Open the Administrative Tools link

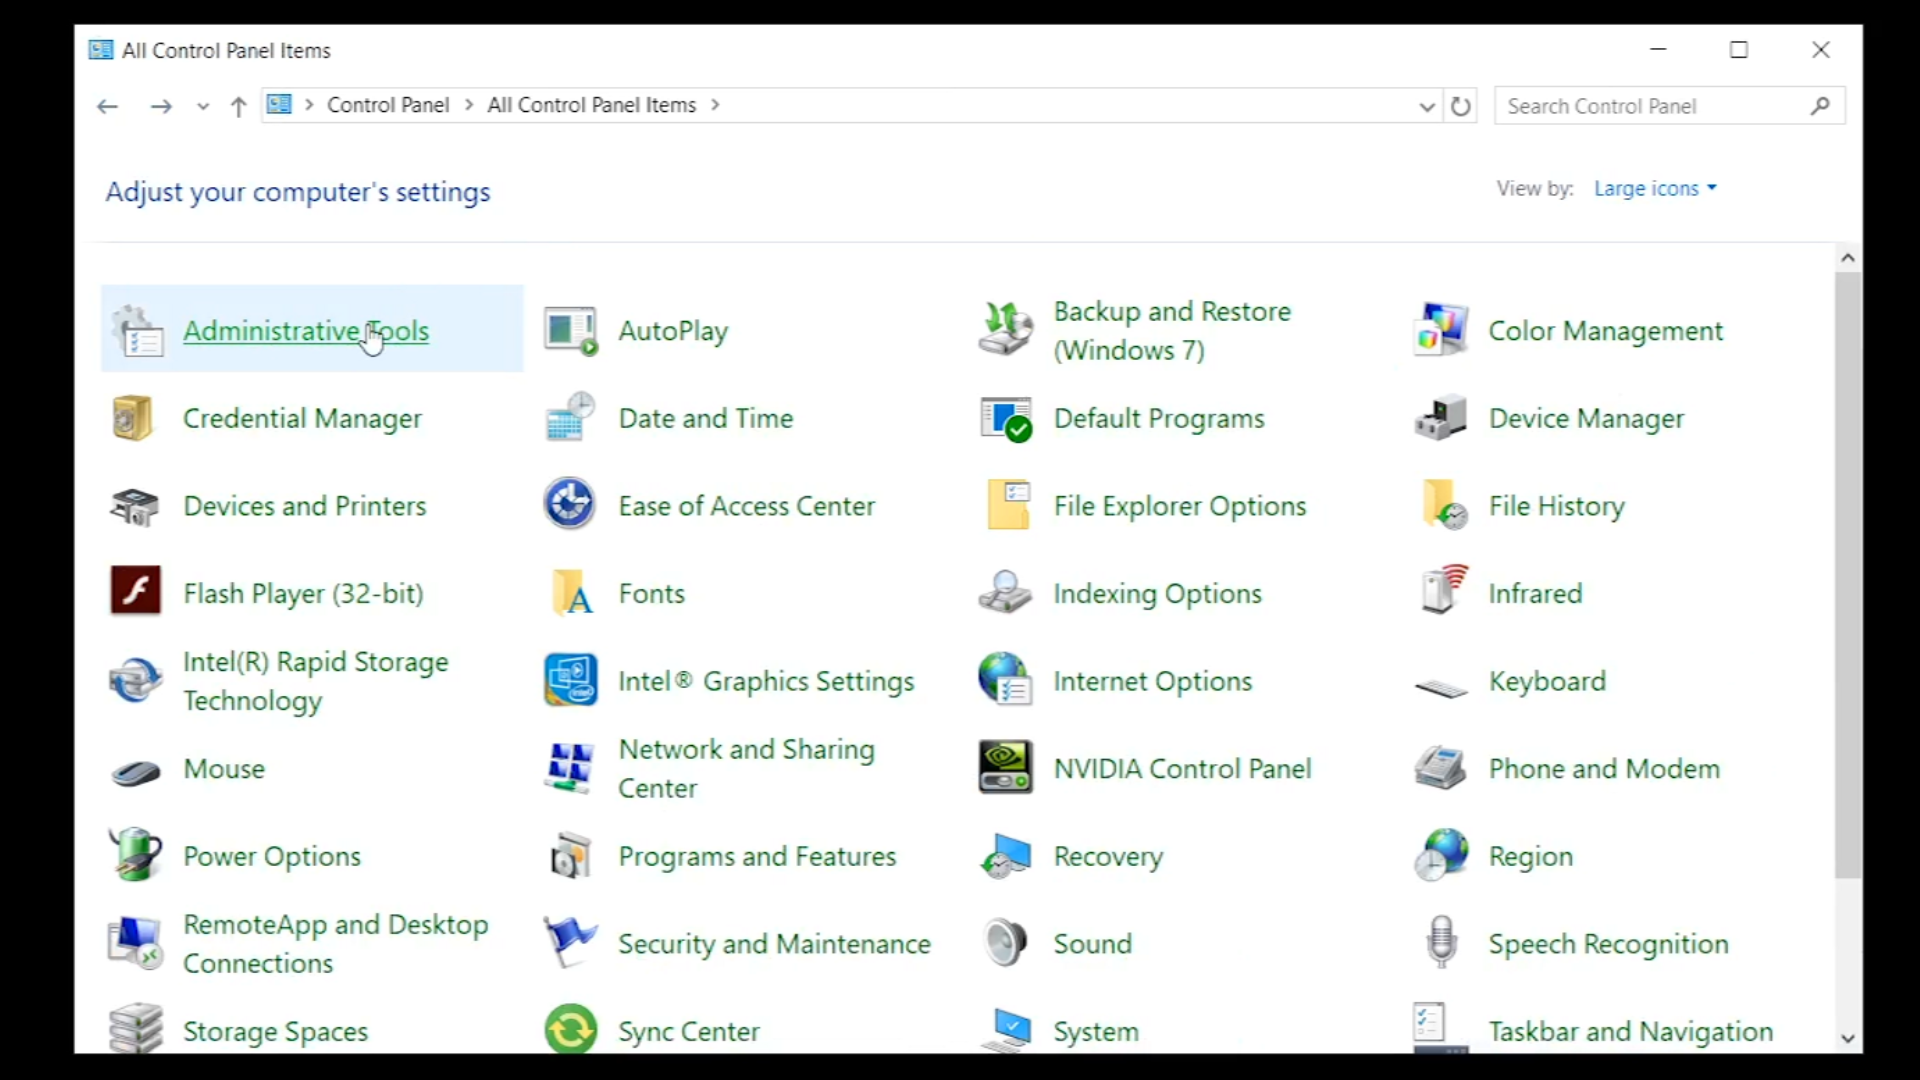click(305, 331)
